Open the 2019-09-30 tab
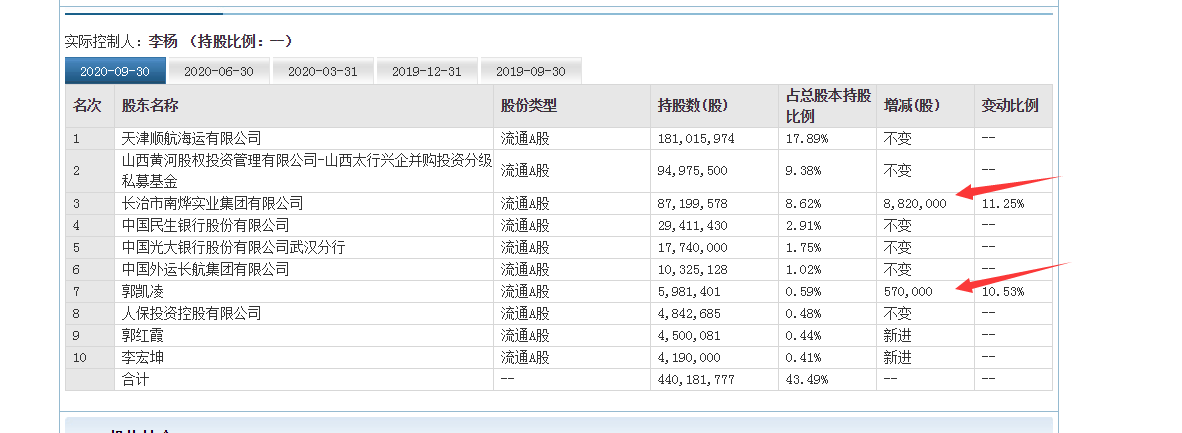The image size is (1182, 433). 531,72
